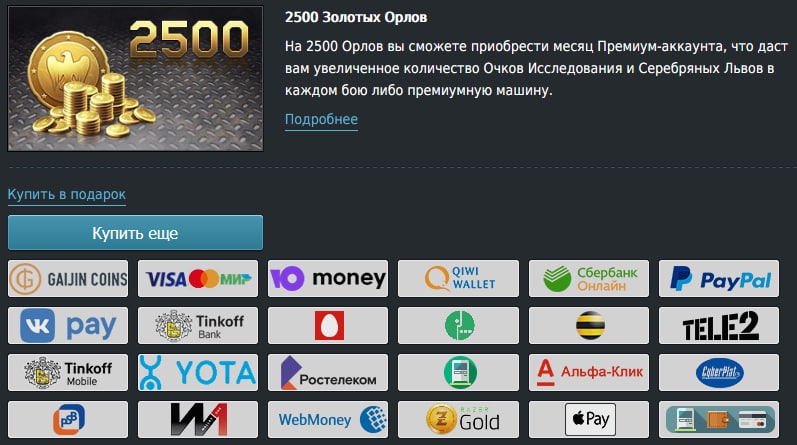Viewport: 797px width, 445px height.
Task: Choose PayPal as payment method
Action: [x=719, y=279]
